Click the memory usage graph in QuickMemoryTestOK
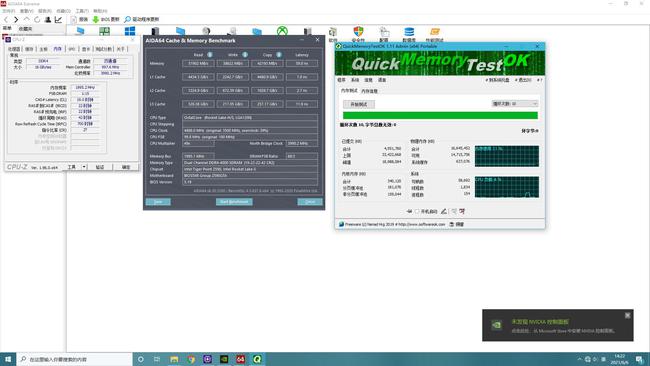650x366 pixels. 507,156
